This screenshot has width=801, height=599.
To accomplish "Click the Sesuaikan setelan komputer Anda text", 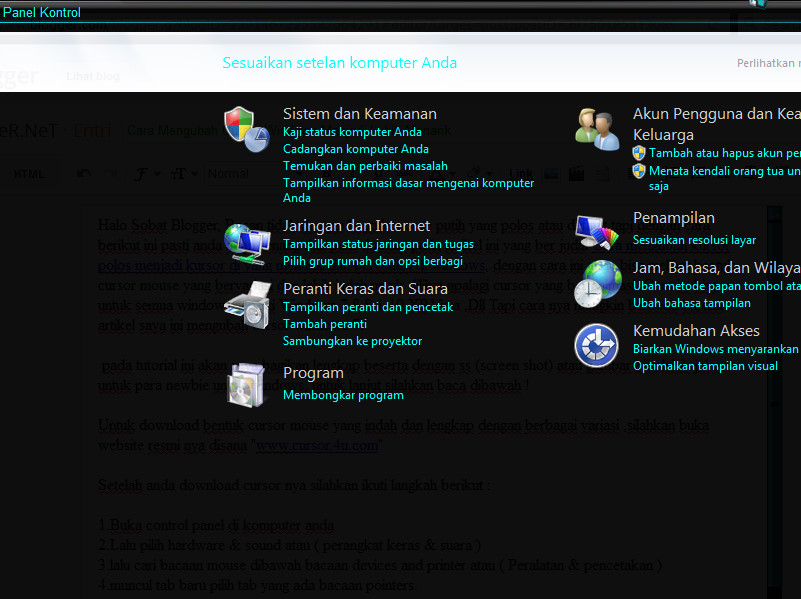I will (x=340, y=63).
